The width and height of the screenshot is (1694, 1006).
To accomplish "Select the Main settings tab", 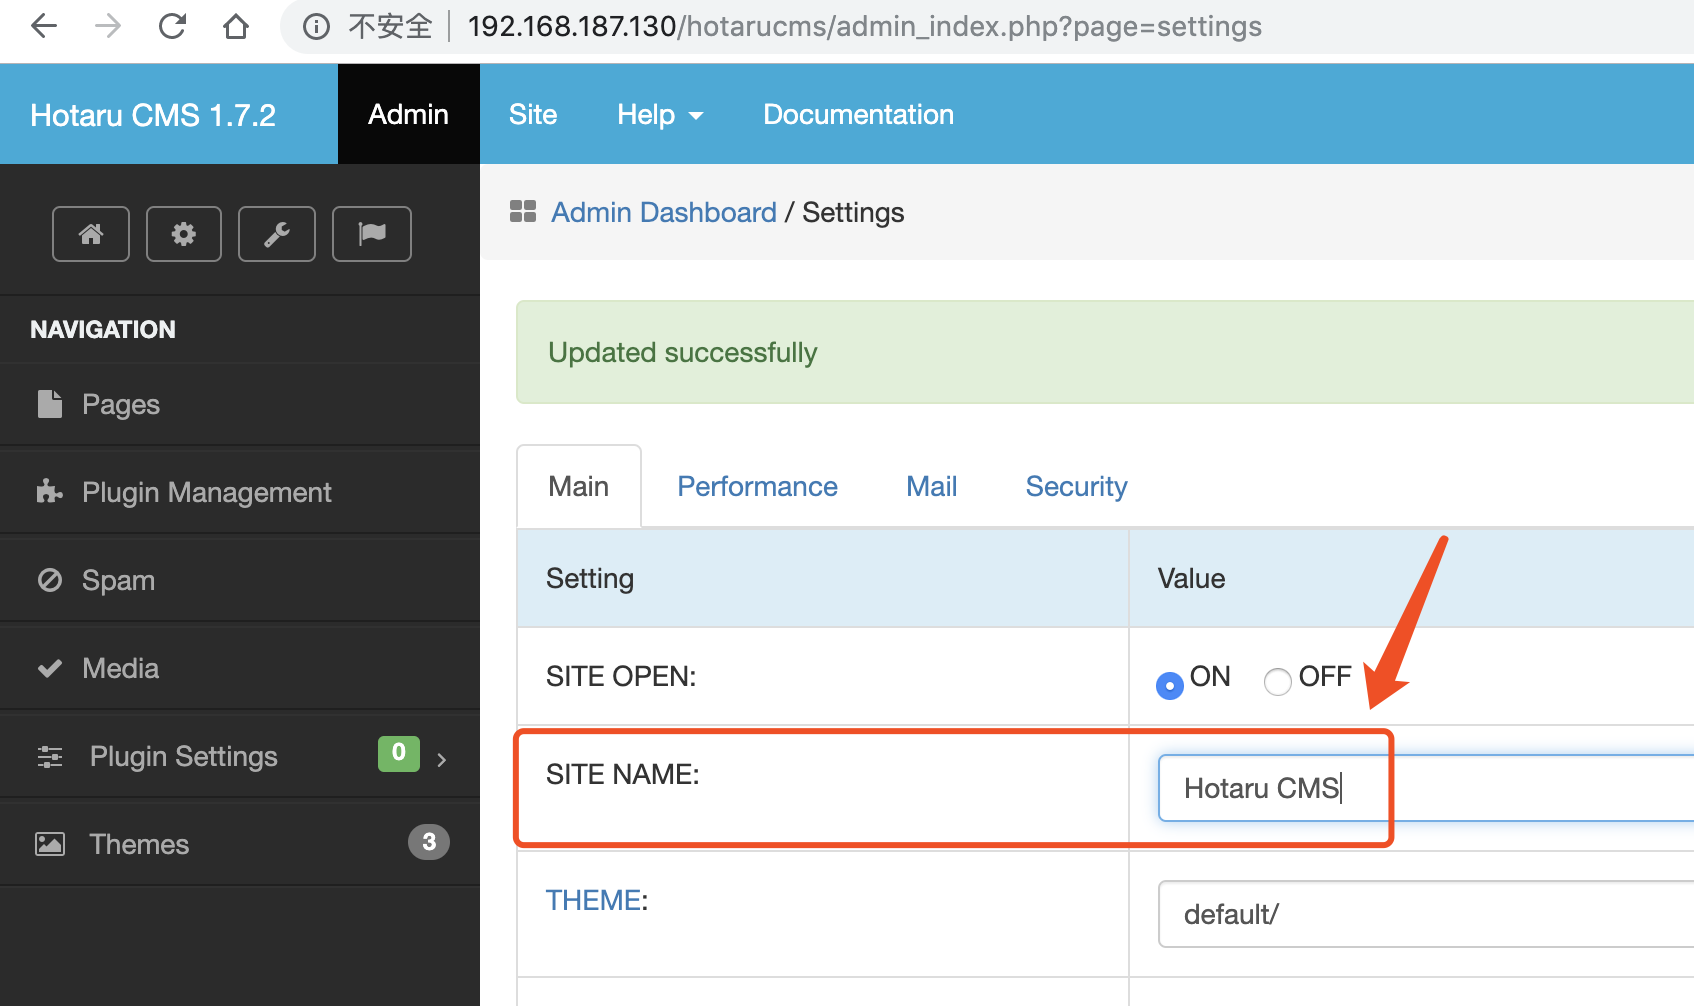I will [579, 486].
